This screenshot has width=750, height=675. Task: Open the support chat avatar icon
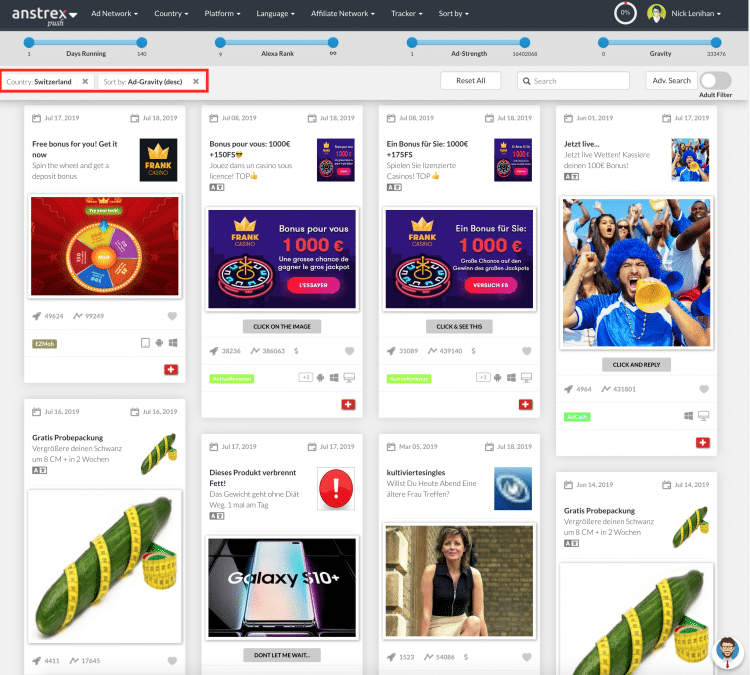728,652
